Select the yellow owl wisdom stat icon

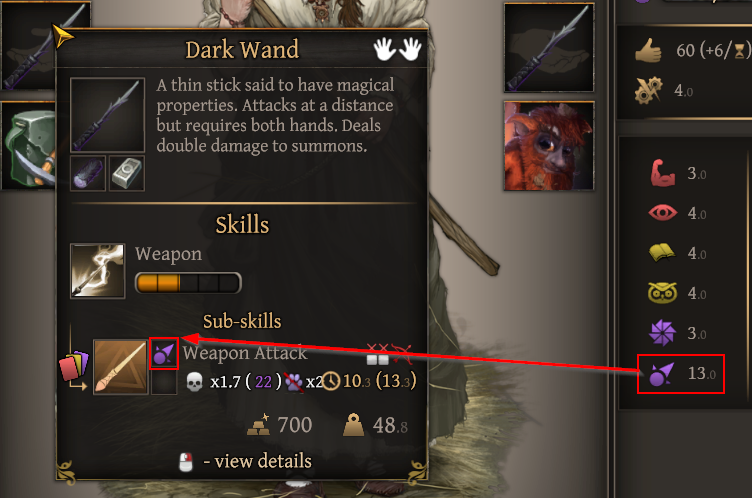(x=662, y=293)
